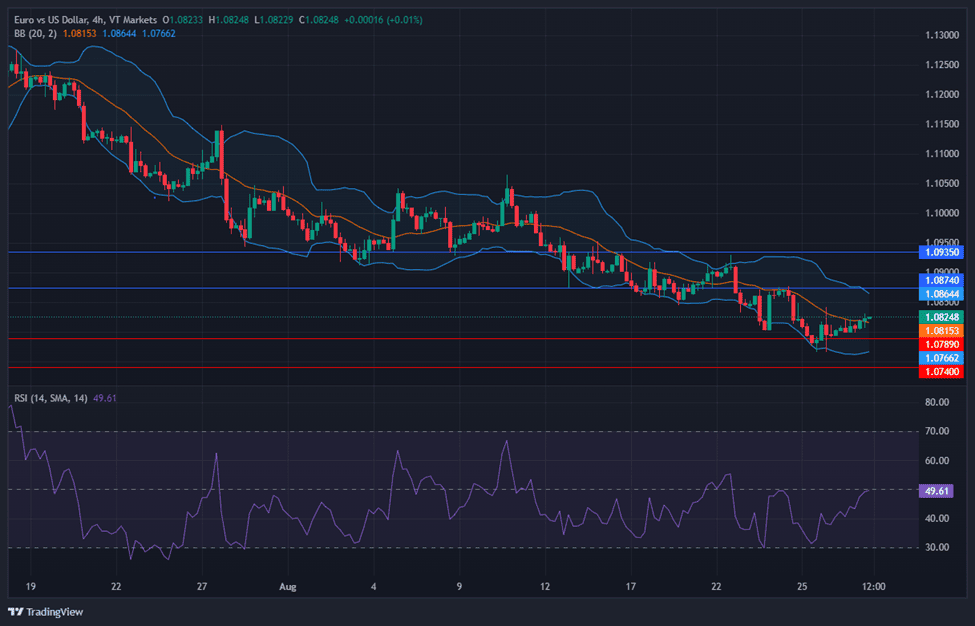975x626 pixels.
Task: Click the 27 date label on time axis
Action: pyautogui.click(x=203, y=587)
